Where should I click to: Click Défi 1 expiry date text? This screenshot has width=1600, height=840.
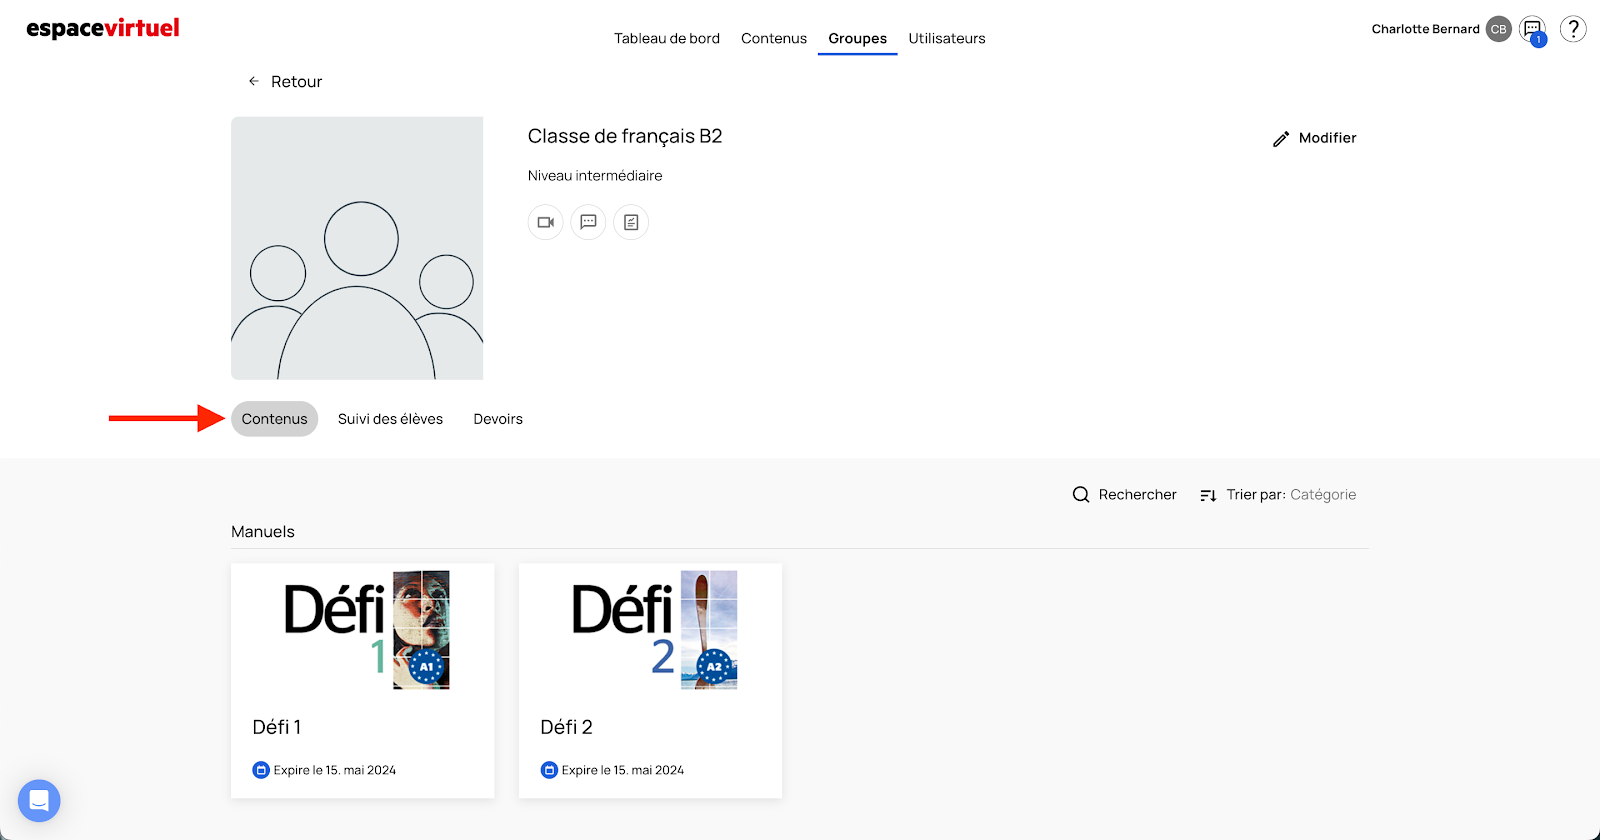(x=335, y=770)
